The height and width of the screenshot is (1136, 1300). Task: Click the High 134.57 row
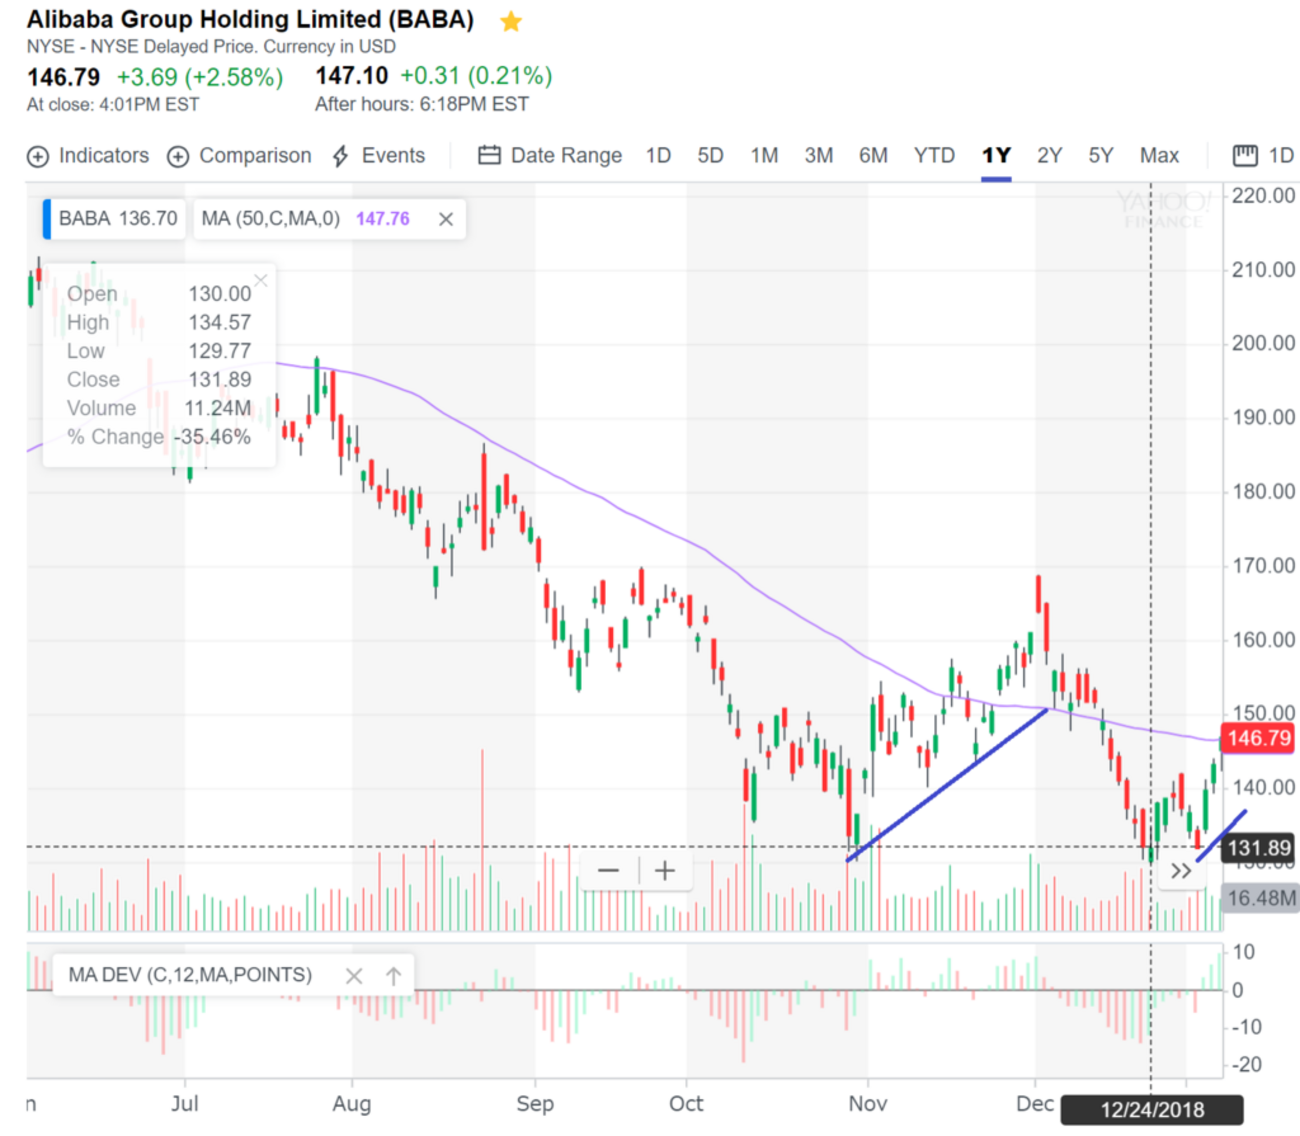(x=159, y=323)
